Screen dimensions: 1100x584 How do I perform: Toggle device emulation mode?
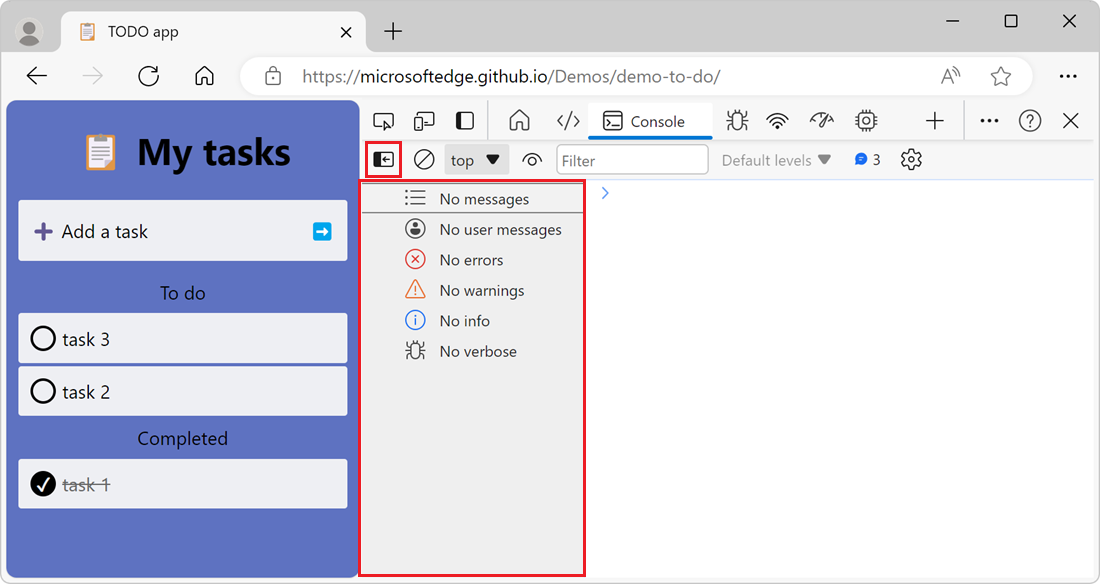tap(423, 120)
